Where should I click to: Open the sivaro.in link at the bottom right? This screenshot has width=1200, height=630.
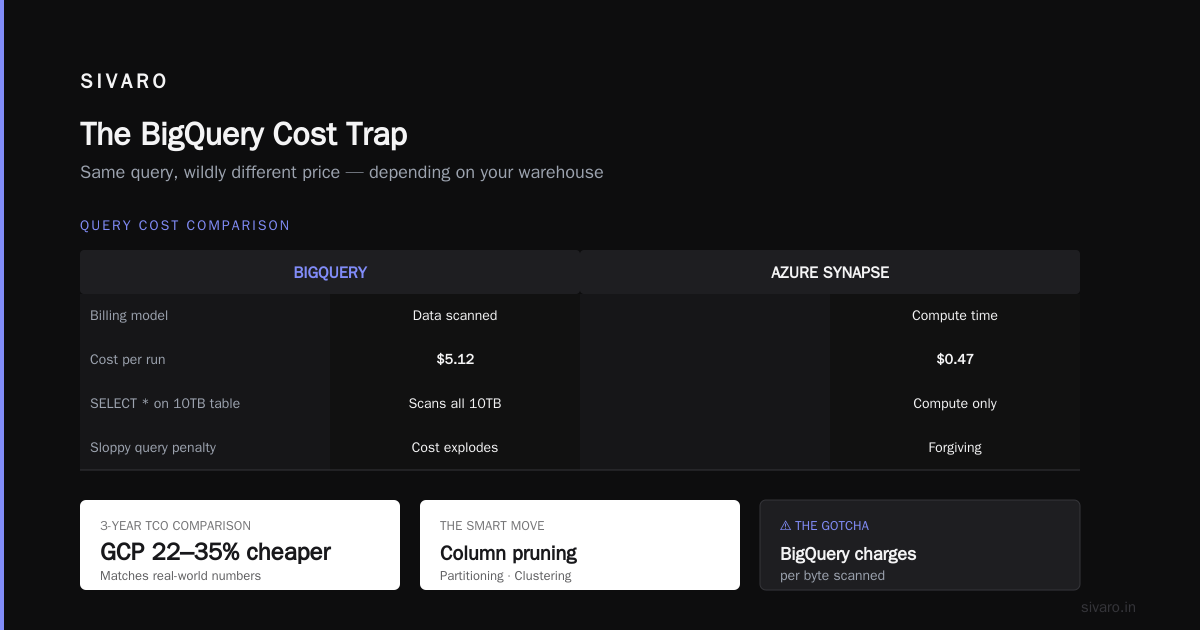1108,607
